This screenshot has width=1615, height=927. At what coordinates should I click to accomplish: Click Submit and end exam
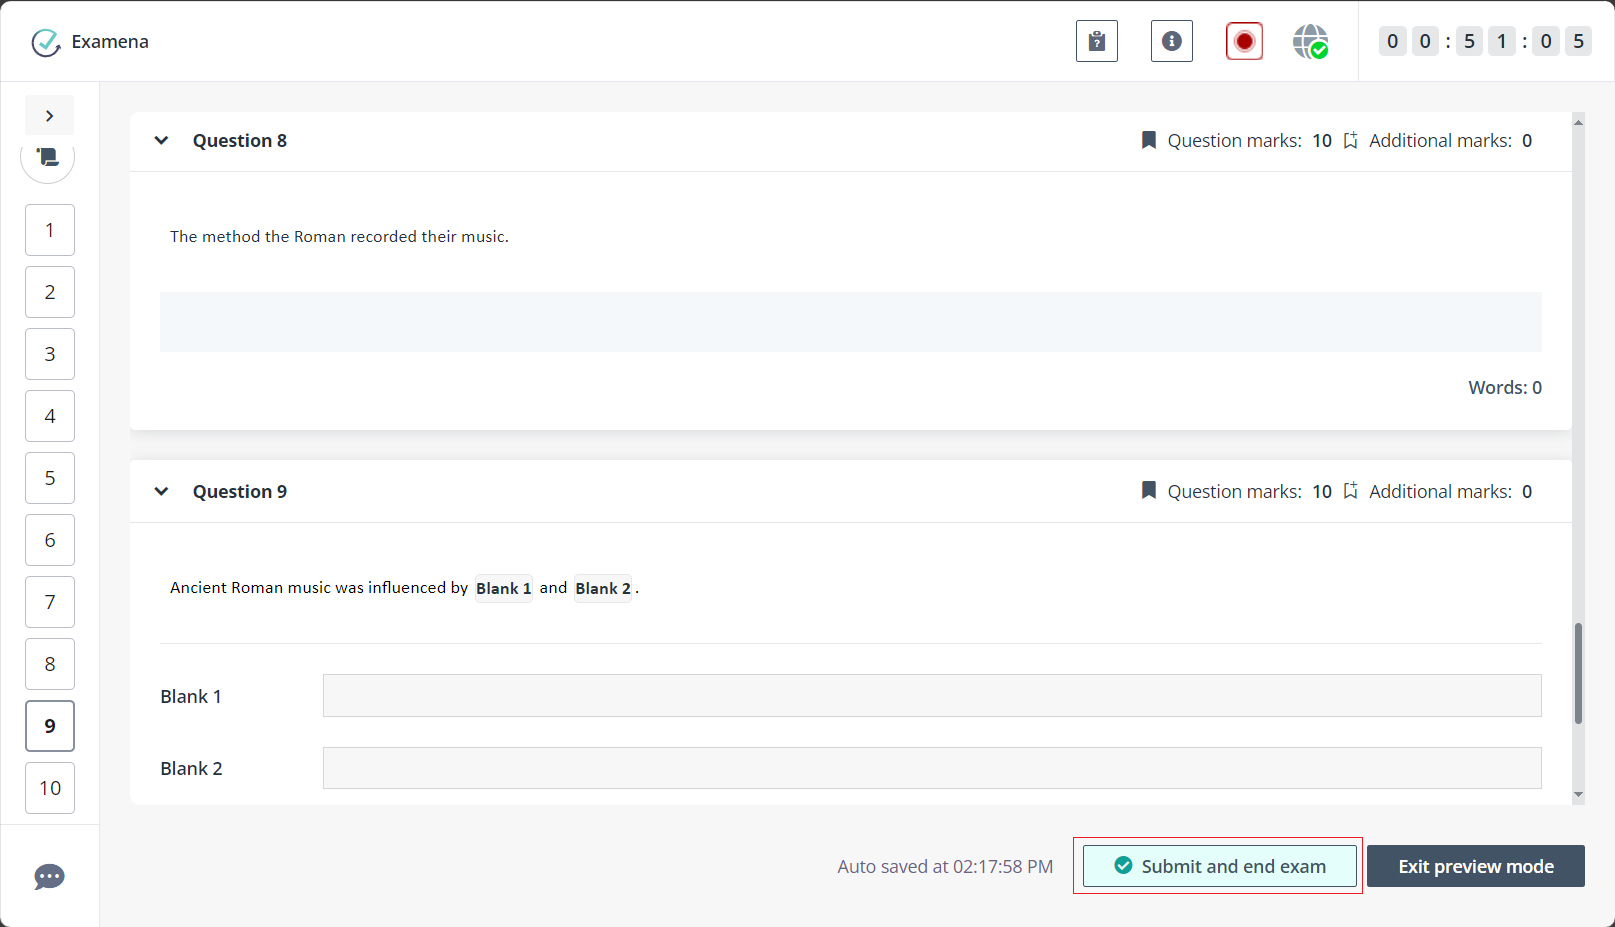pos(1219,866)
